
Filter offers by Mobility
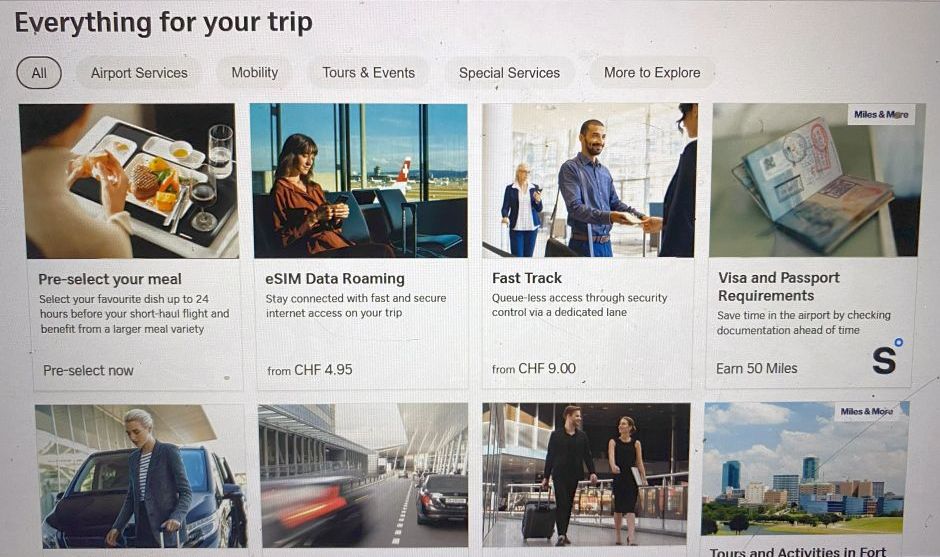255,73
